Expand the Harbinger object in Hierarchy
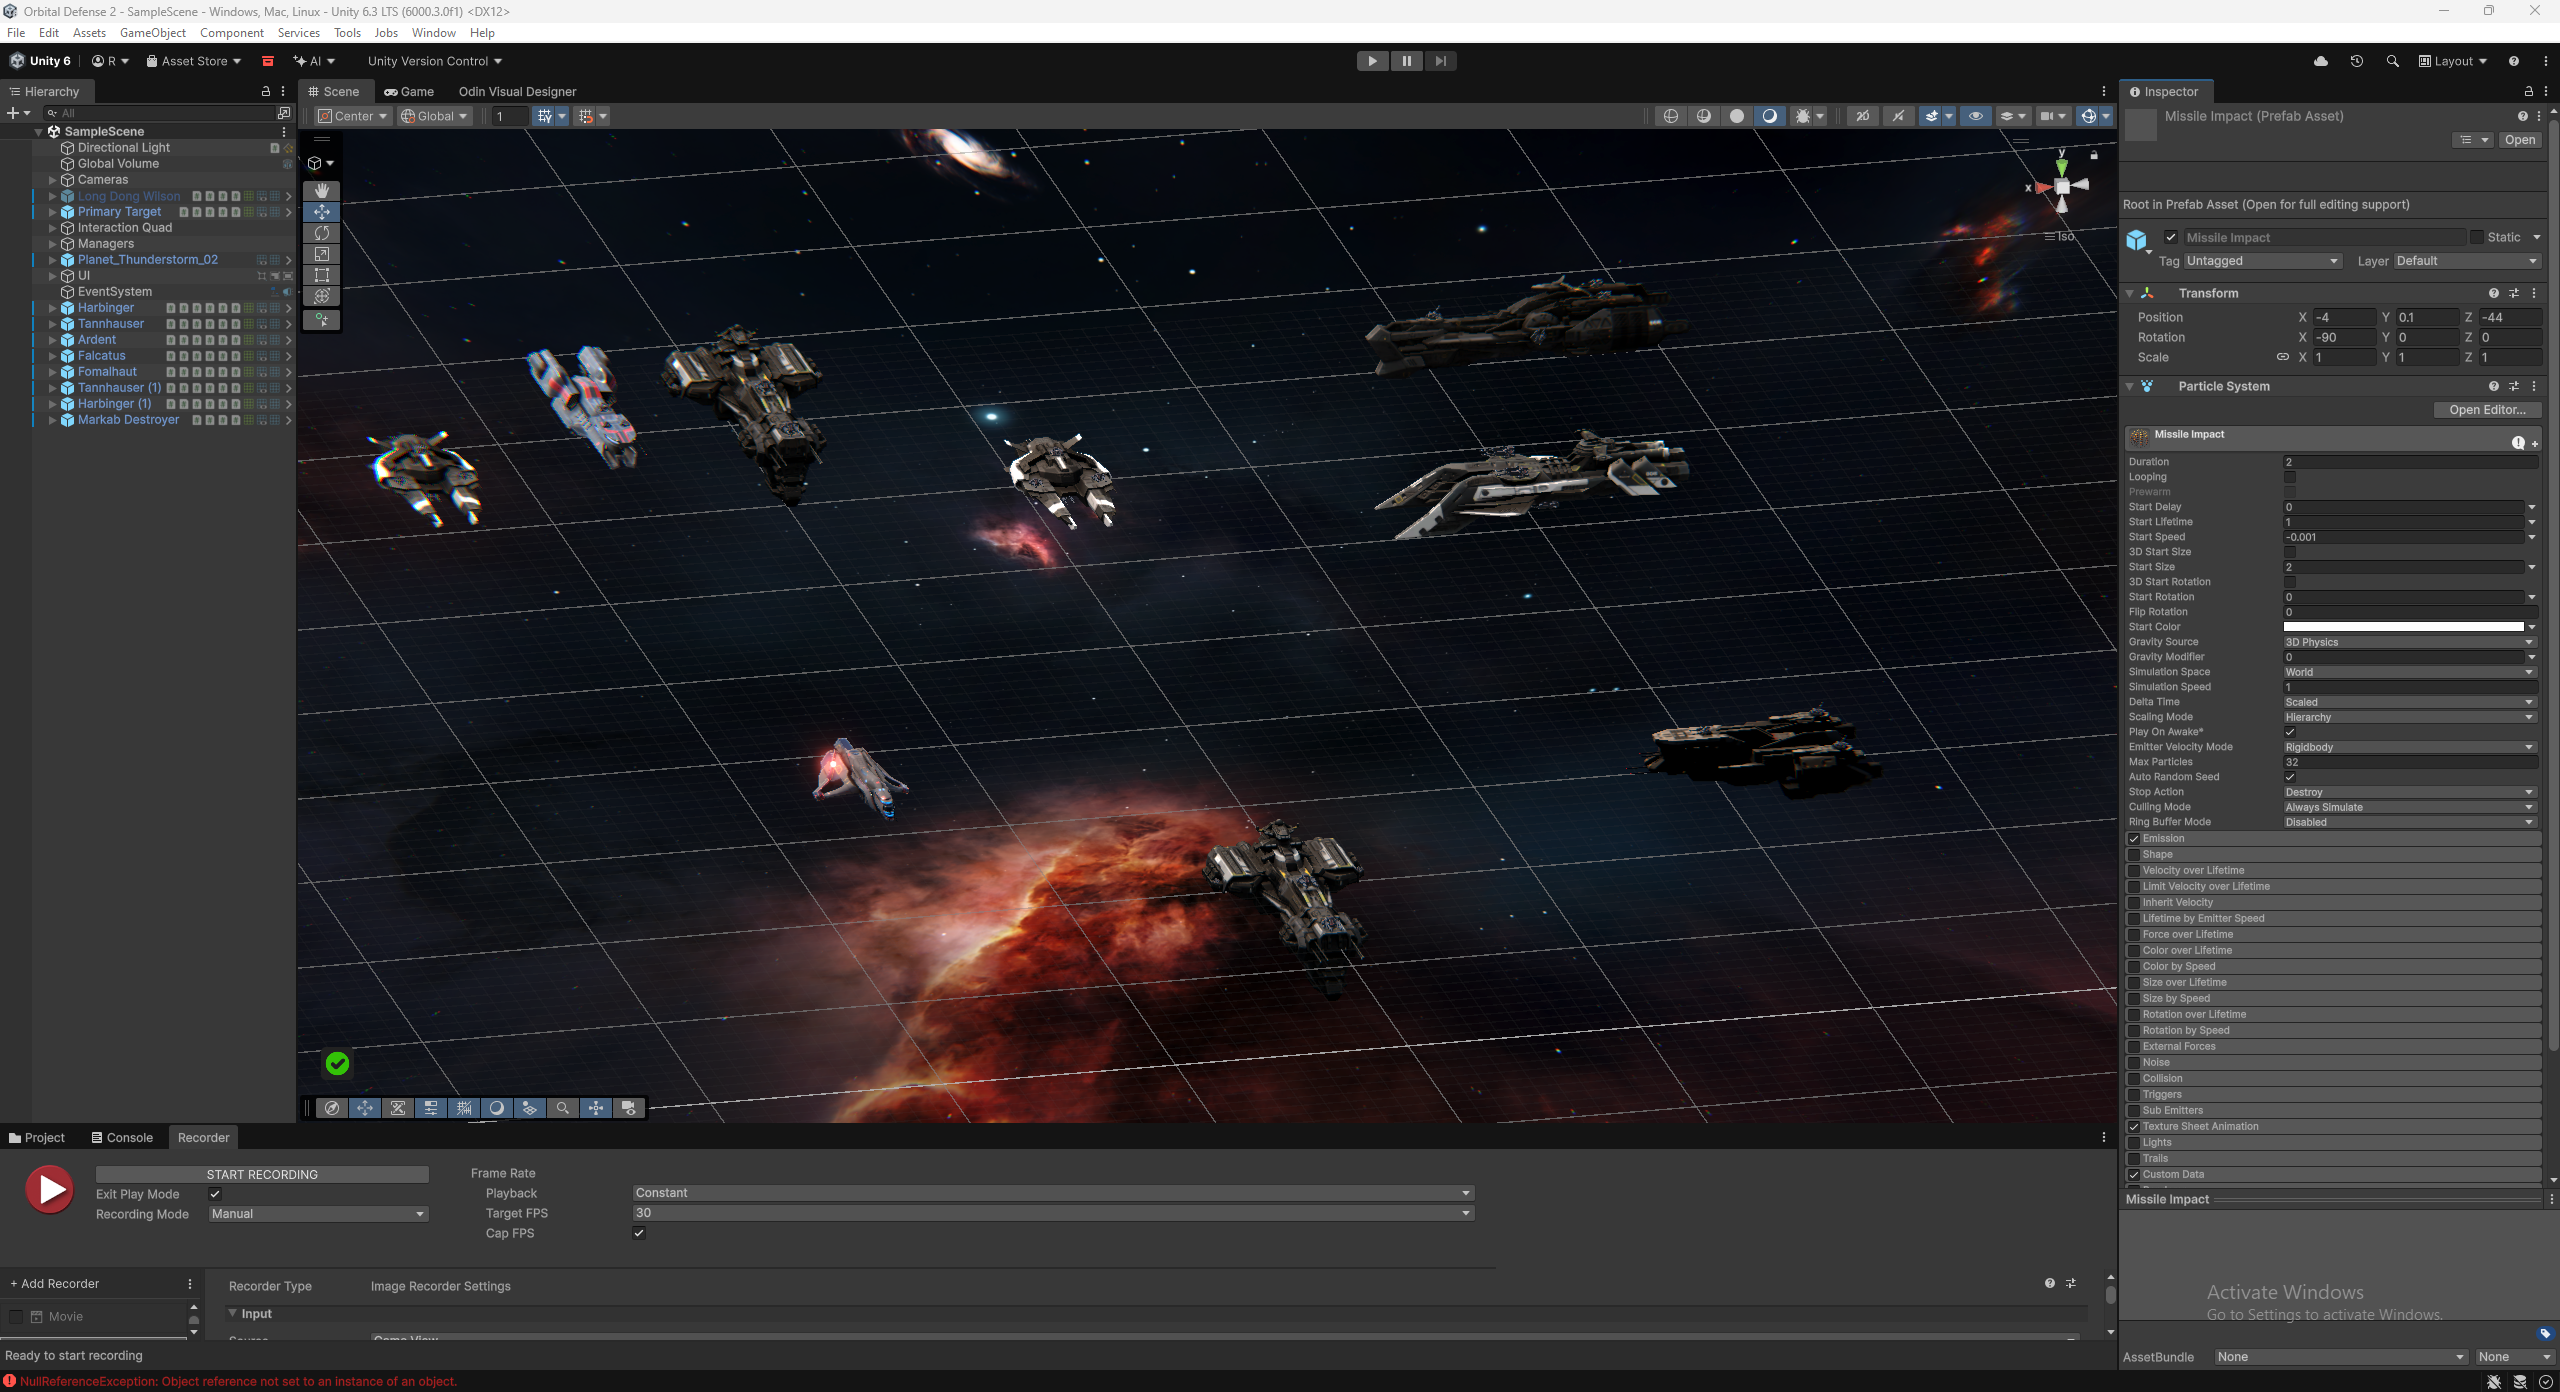The image size is (2560, 1392). [x=52, y=308]
